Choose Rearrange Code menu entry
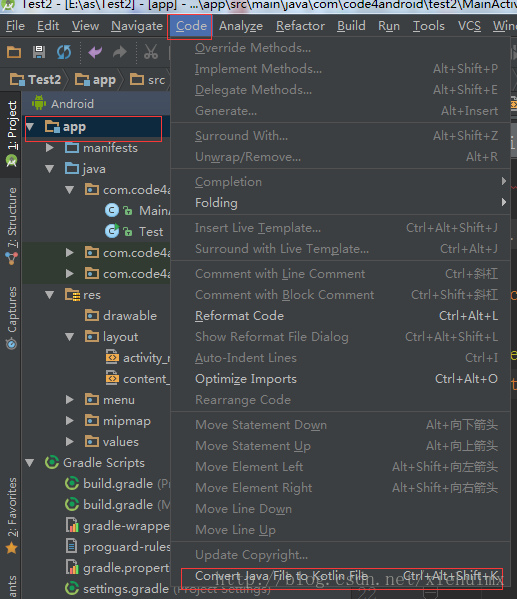Image resolution: width=517 pixels, height=599 pixels. 340,400
